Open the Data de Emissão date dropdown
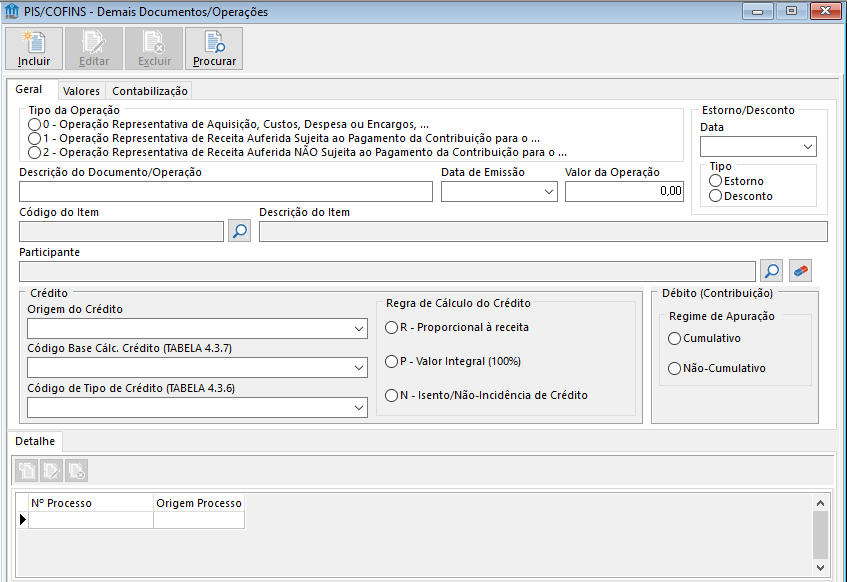Image resolution: width=847 pixels, height=582 pixels. pyautogui.click(x=549, y=192)
